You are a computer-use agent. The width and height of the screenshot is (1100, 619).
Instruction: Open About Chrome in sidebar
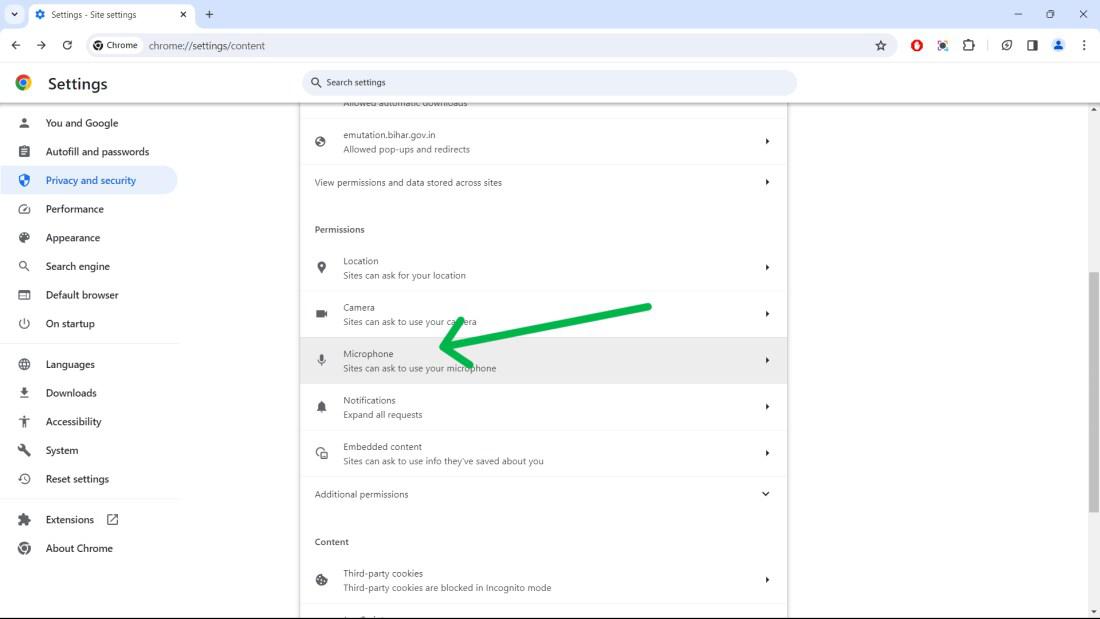click(x=89, y=548)
